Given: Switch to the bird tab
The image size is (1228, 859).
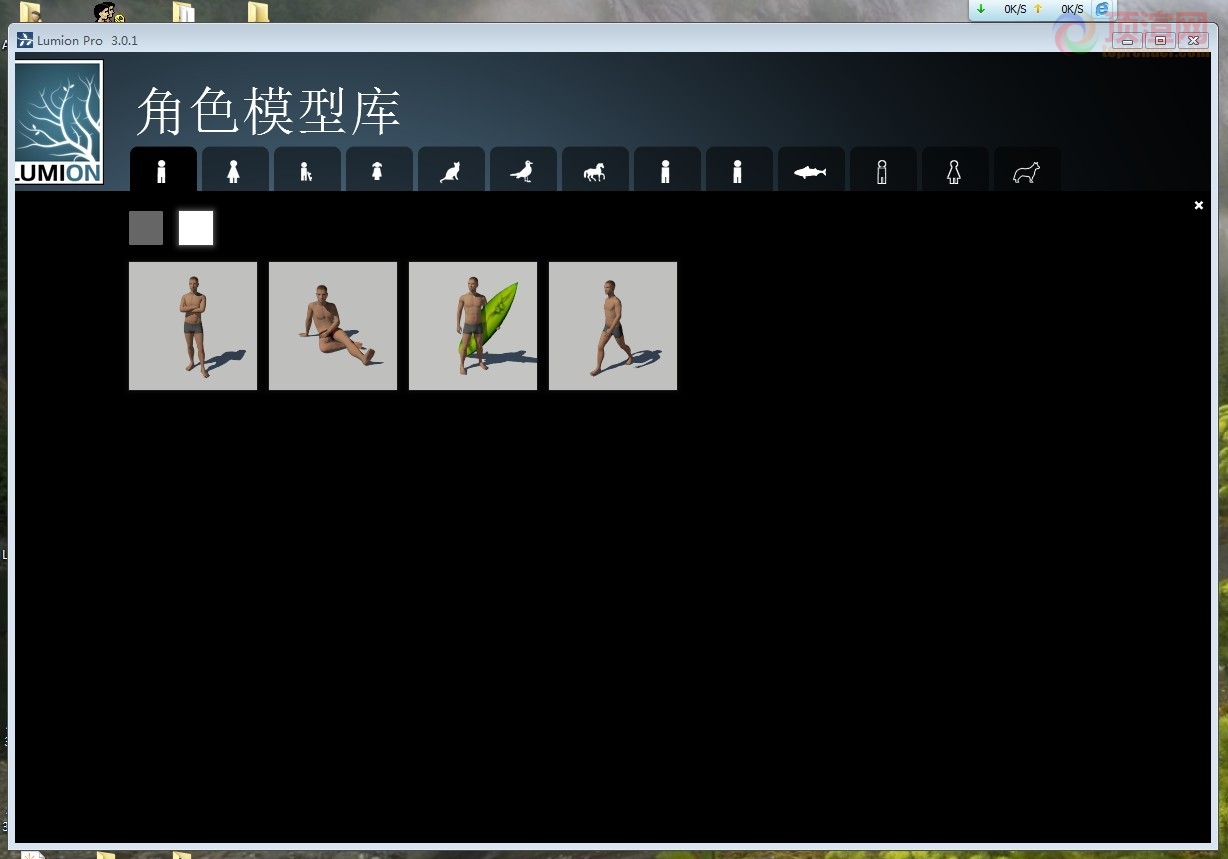Looking at the screenshot, I should coord(522,170).
